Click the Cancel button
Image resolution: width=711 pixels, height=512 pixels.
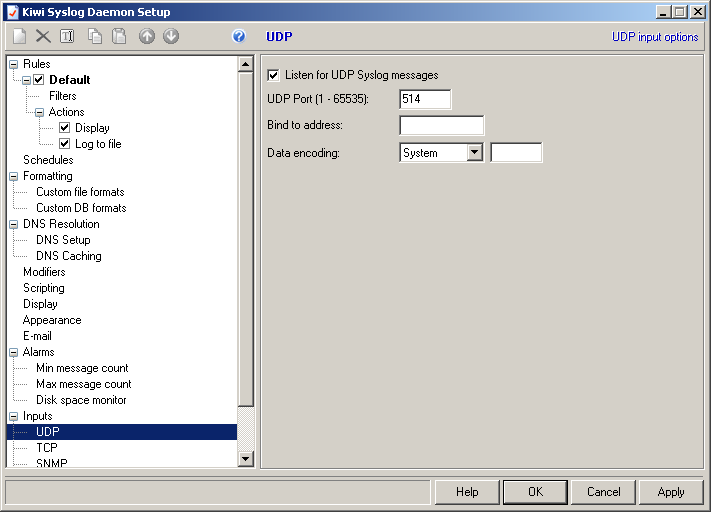[x=603, y=492]
